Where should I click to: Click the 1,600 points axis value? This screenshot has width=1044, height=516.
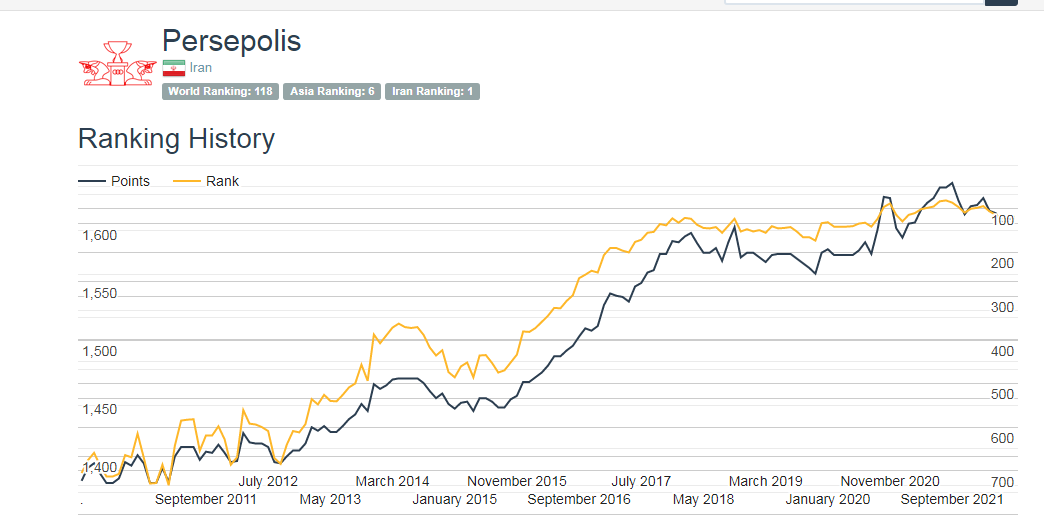[99, 235]
